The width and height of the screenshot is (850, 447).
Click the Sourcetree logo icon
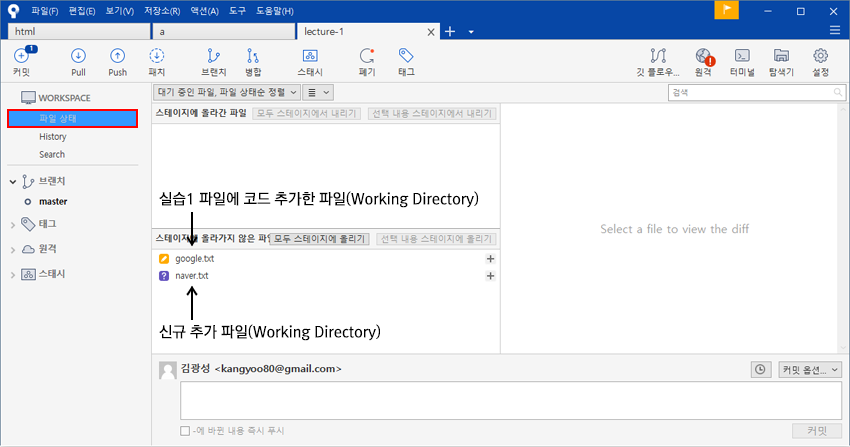point(13,10)
